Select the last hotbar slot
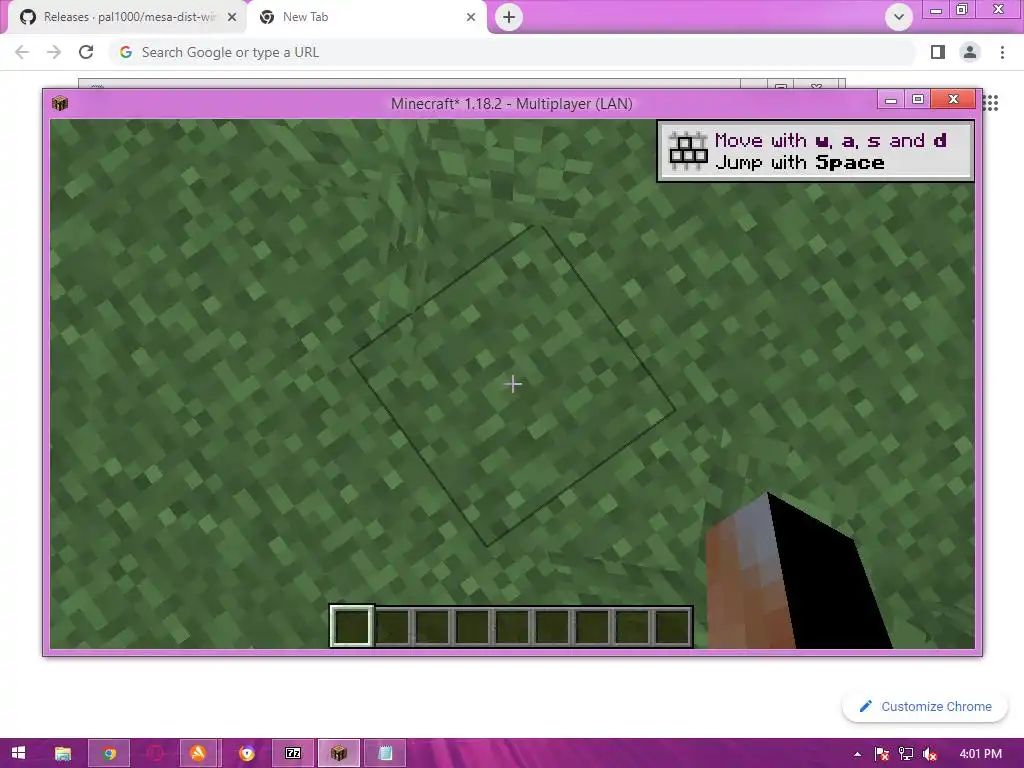Image resolution: width=1024 pixels, height=768 pixels. coord(672,627)
